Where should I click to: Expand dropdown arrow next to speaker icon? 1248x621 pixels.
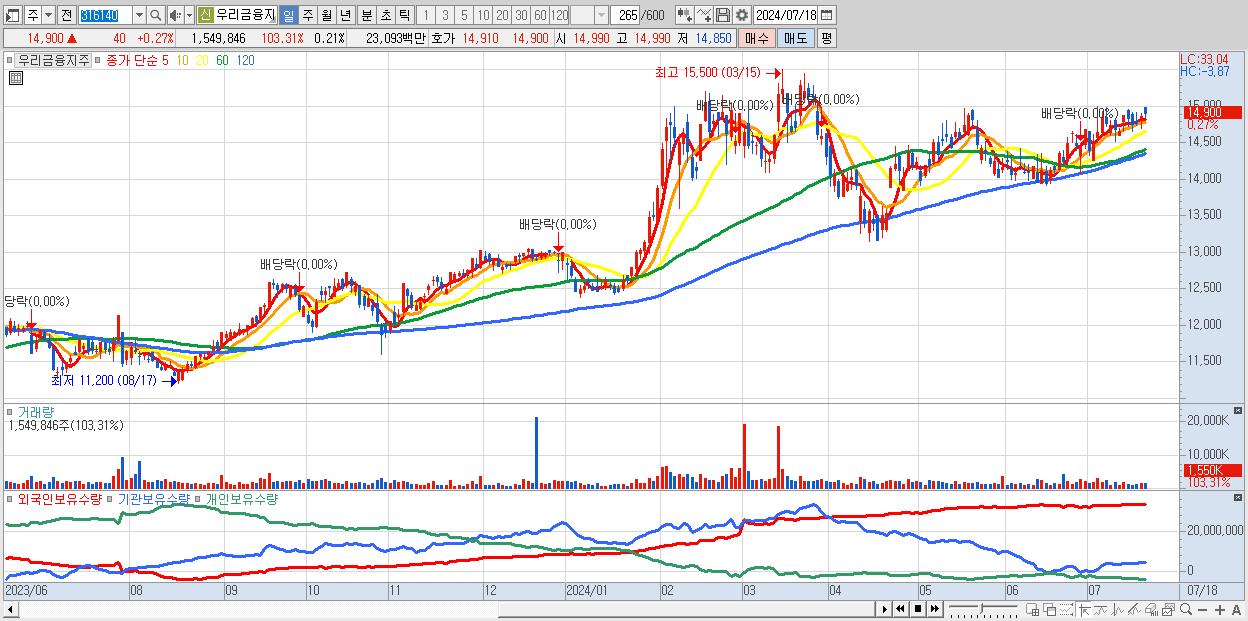pos(189,15)
